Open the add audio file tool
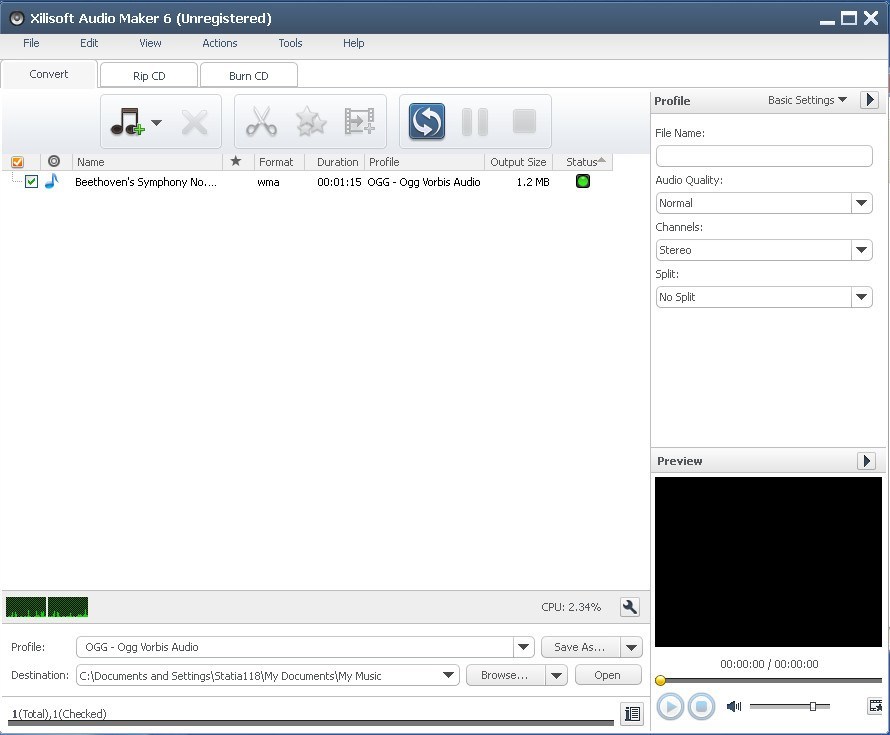This screenshot has height=735, width=890. [x=125, y=120]
